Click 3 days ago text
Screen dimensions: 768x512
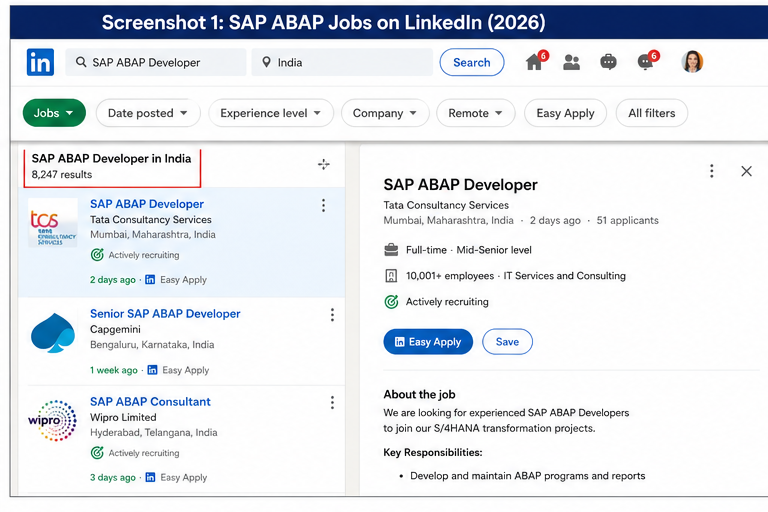pyautogui.click(x=113, y=477)
